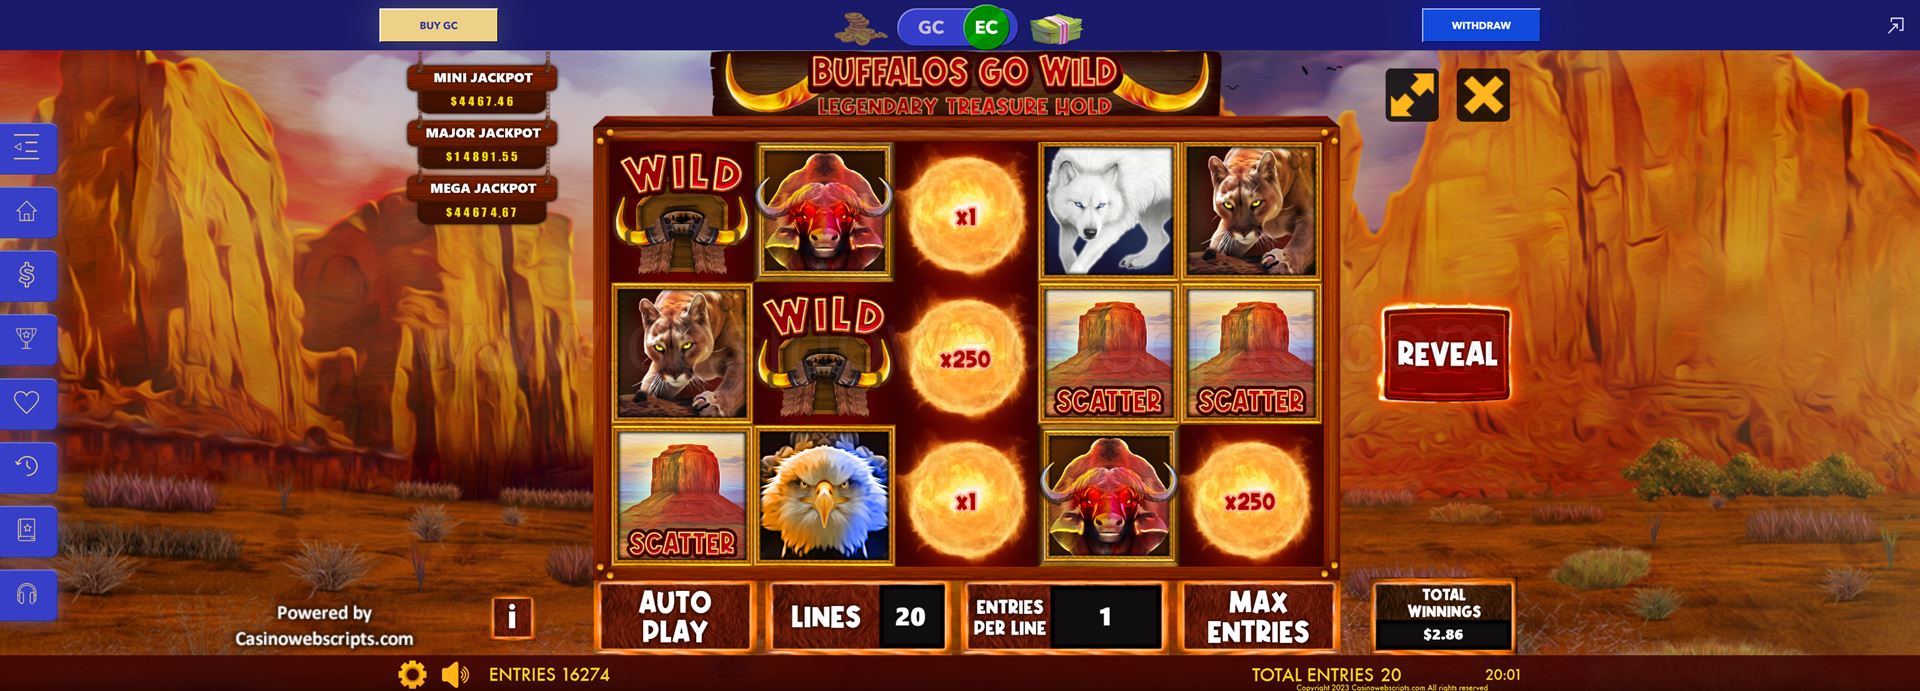Expand window via top-right arrow icon

pos(1895,26)
